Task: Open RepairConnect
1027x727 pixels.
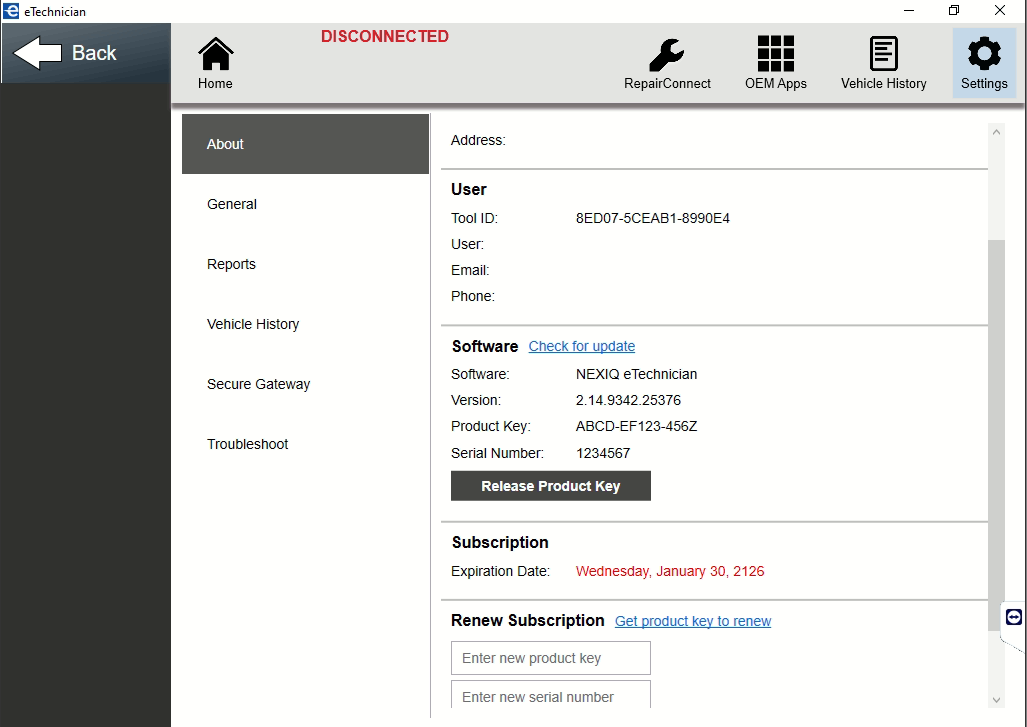Action: tap(666, 60)
